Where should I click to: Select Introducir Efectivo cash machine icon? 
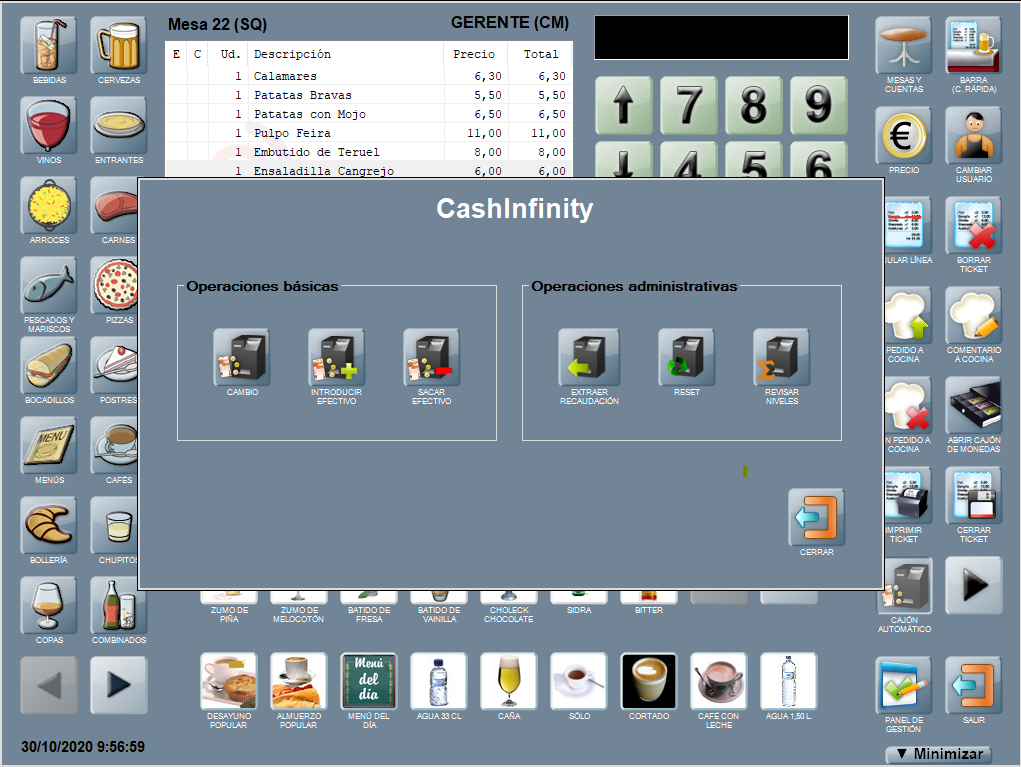pyautogui.click(x=336, y=358)
